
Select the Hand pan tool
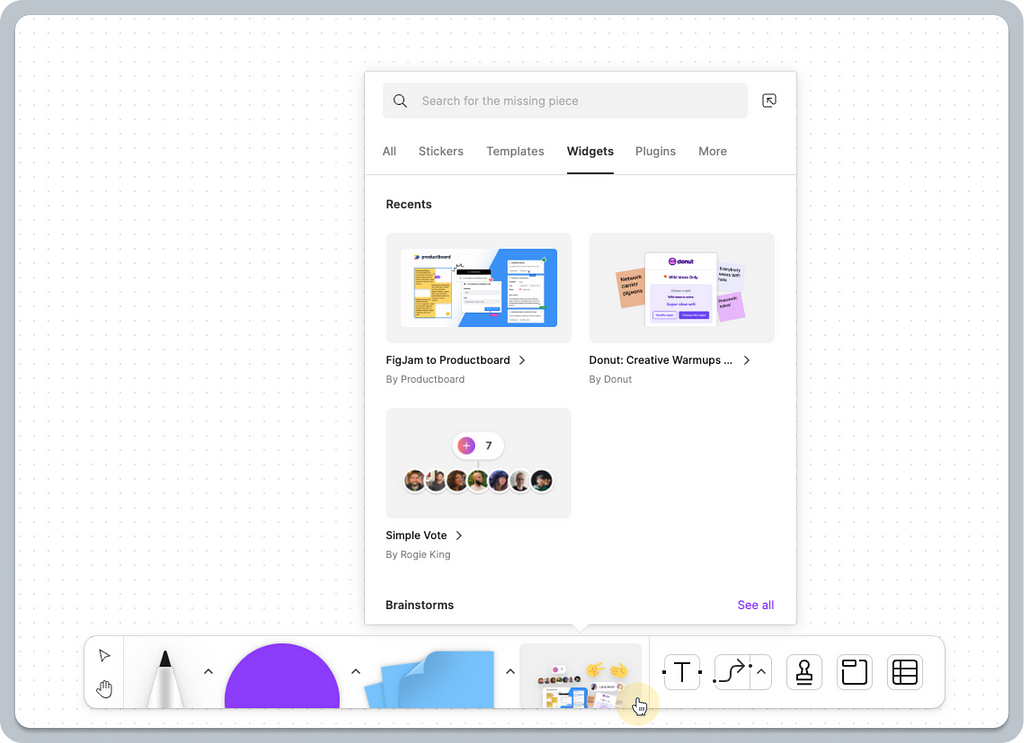pos(104,689)
